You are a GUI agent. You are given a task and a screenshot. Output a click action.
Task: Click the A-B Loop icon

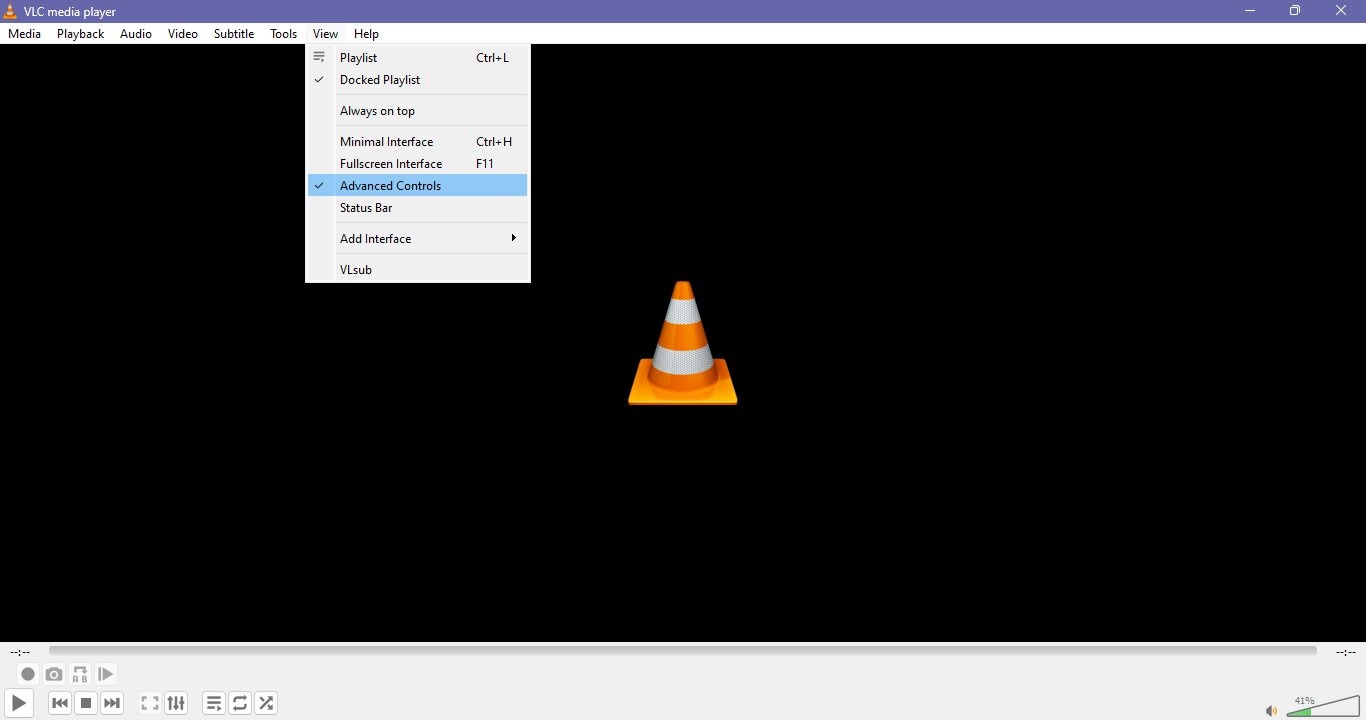[79, 674]
